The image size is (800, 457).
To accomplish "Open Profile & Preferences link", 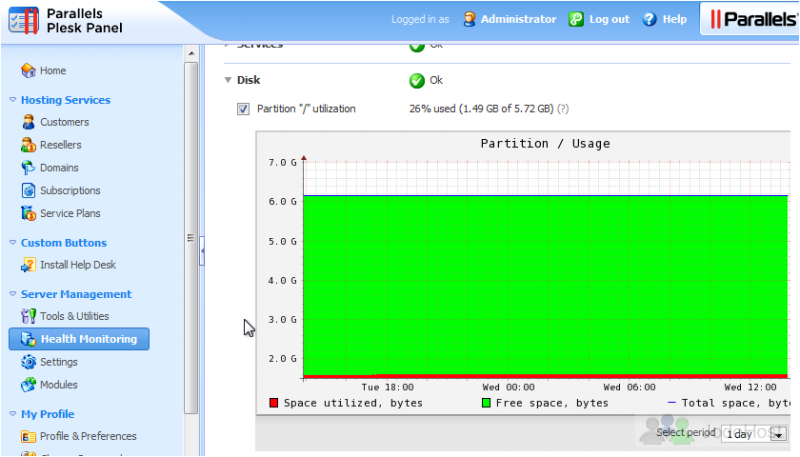I will coord(88,437).
